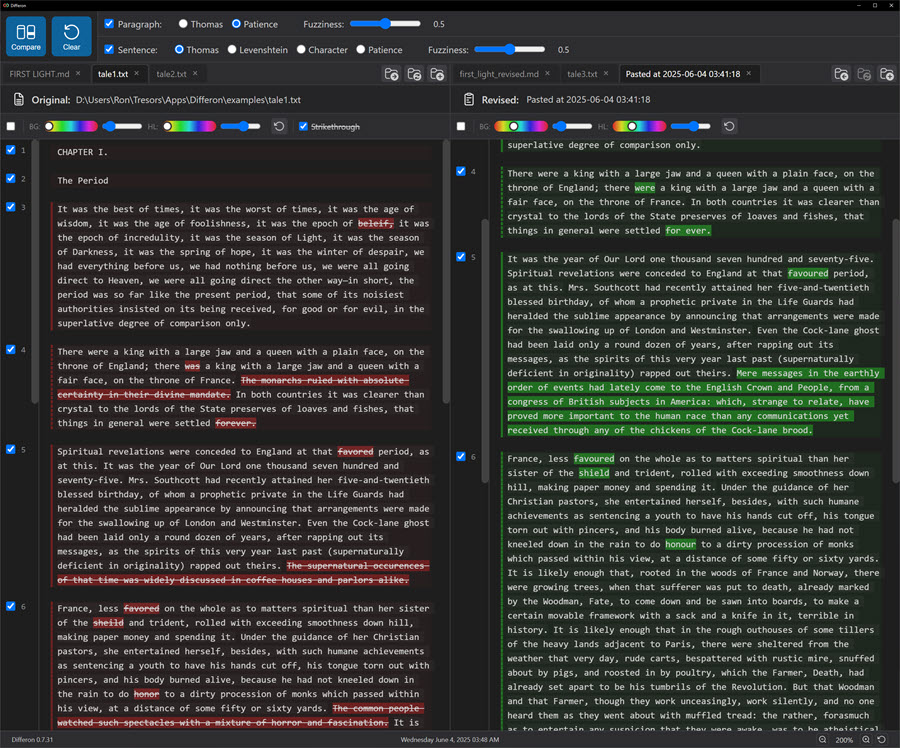Image resolution: width=900 pixels, height=748 pixels.
Task: Select Thomas paragraph algorithm
Action: pyautogui.click(x=184, y=23)
